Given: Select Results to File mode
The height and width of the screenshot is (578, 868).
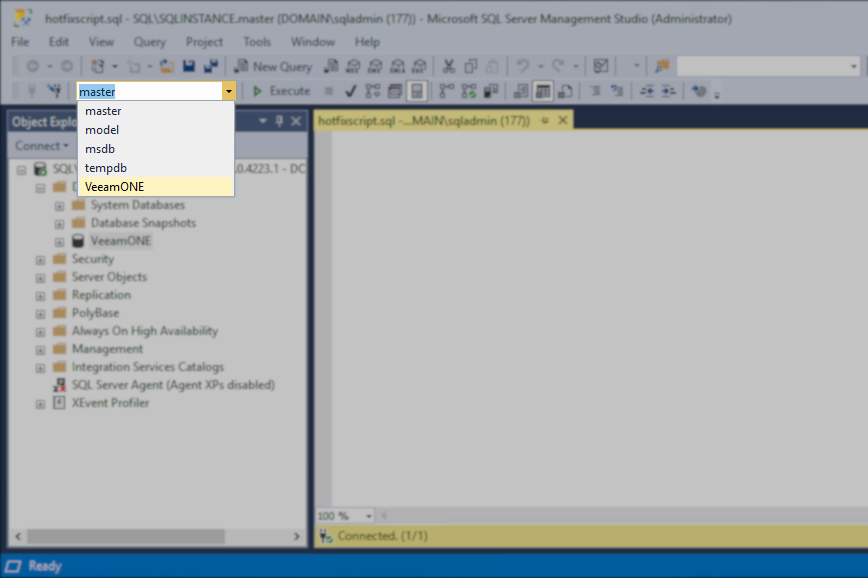Looking at the screenshot, I should [565, 91].
